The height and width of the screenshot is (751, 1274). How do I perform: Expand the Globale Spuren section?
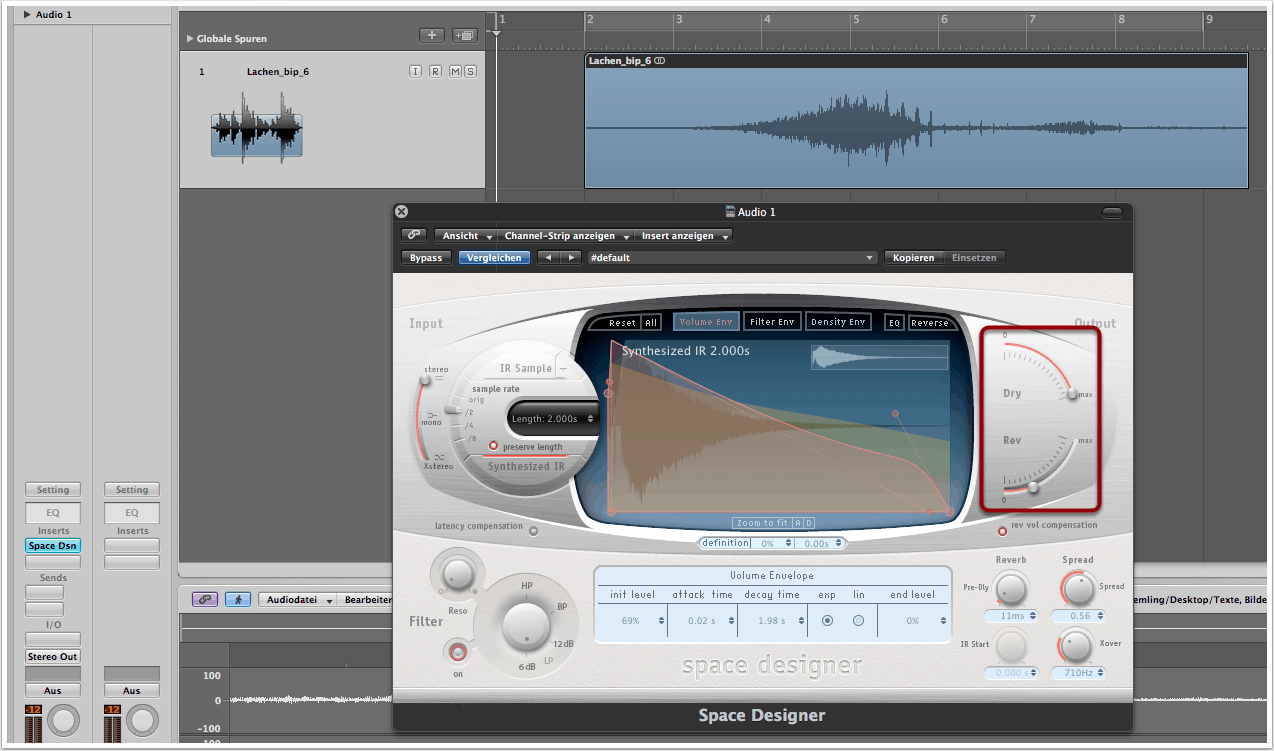pos(190,39)
